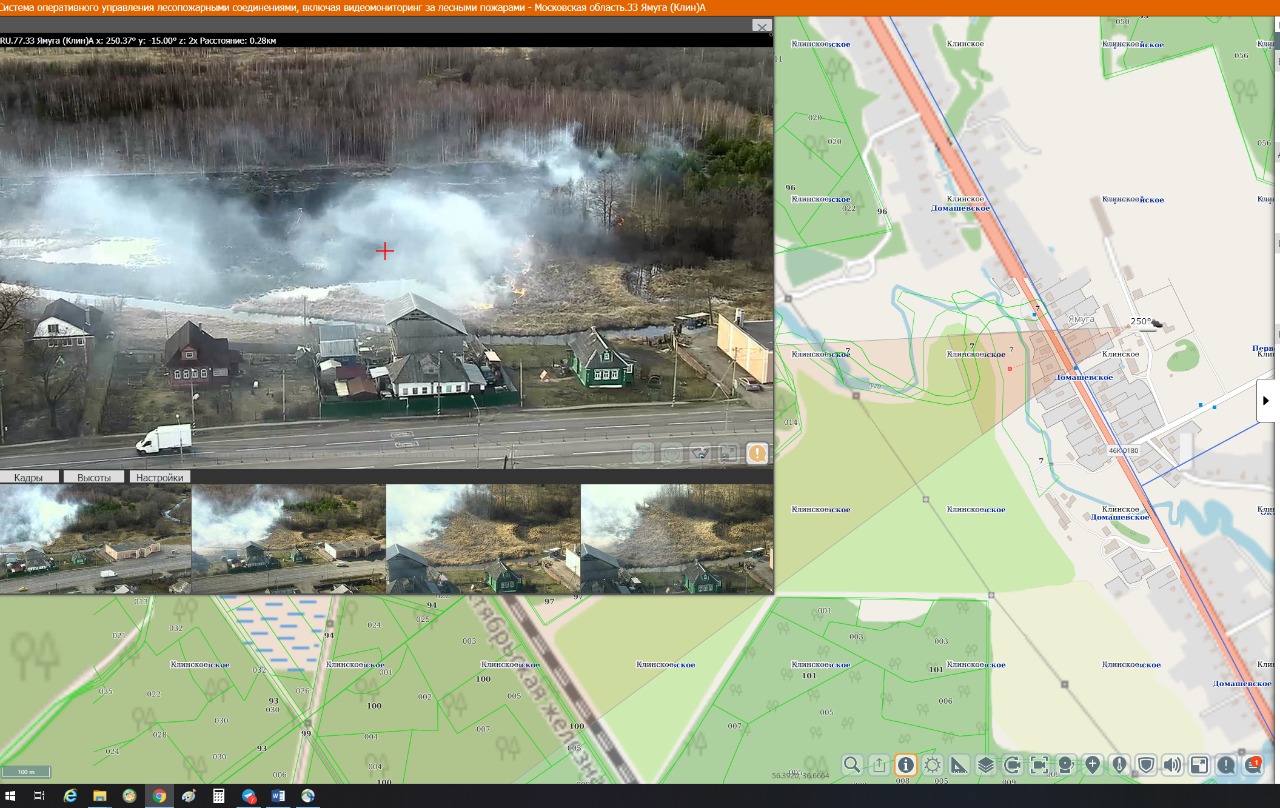Click the power circle icon on video overlay
The height and width of the screenshot is (808, 1280).
[x=672, y=453]
